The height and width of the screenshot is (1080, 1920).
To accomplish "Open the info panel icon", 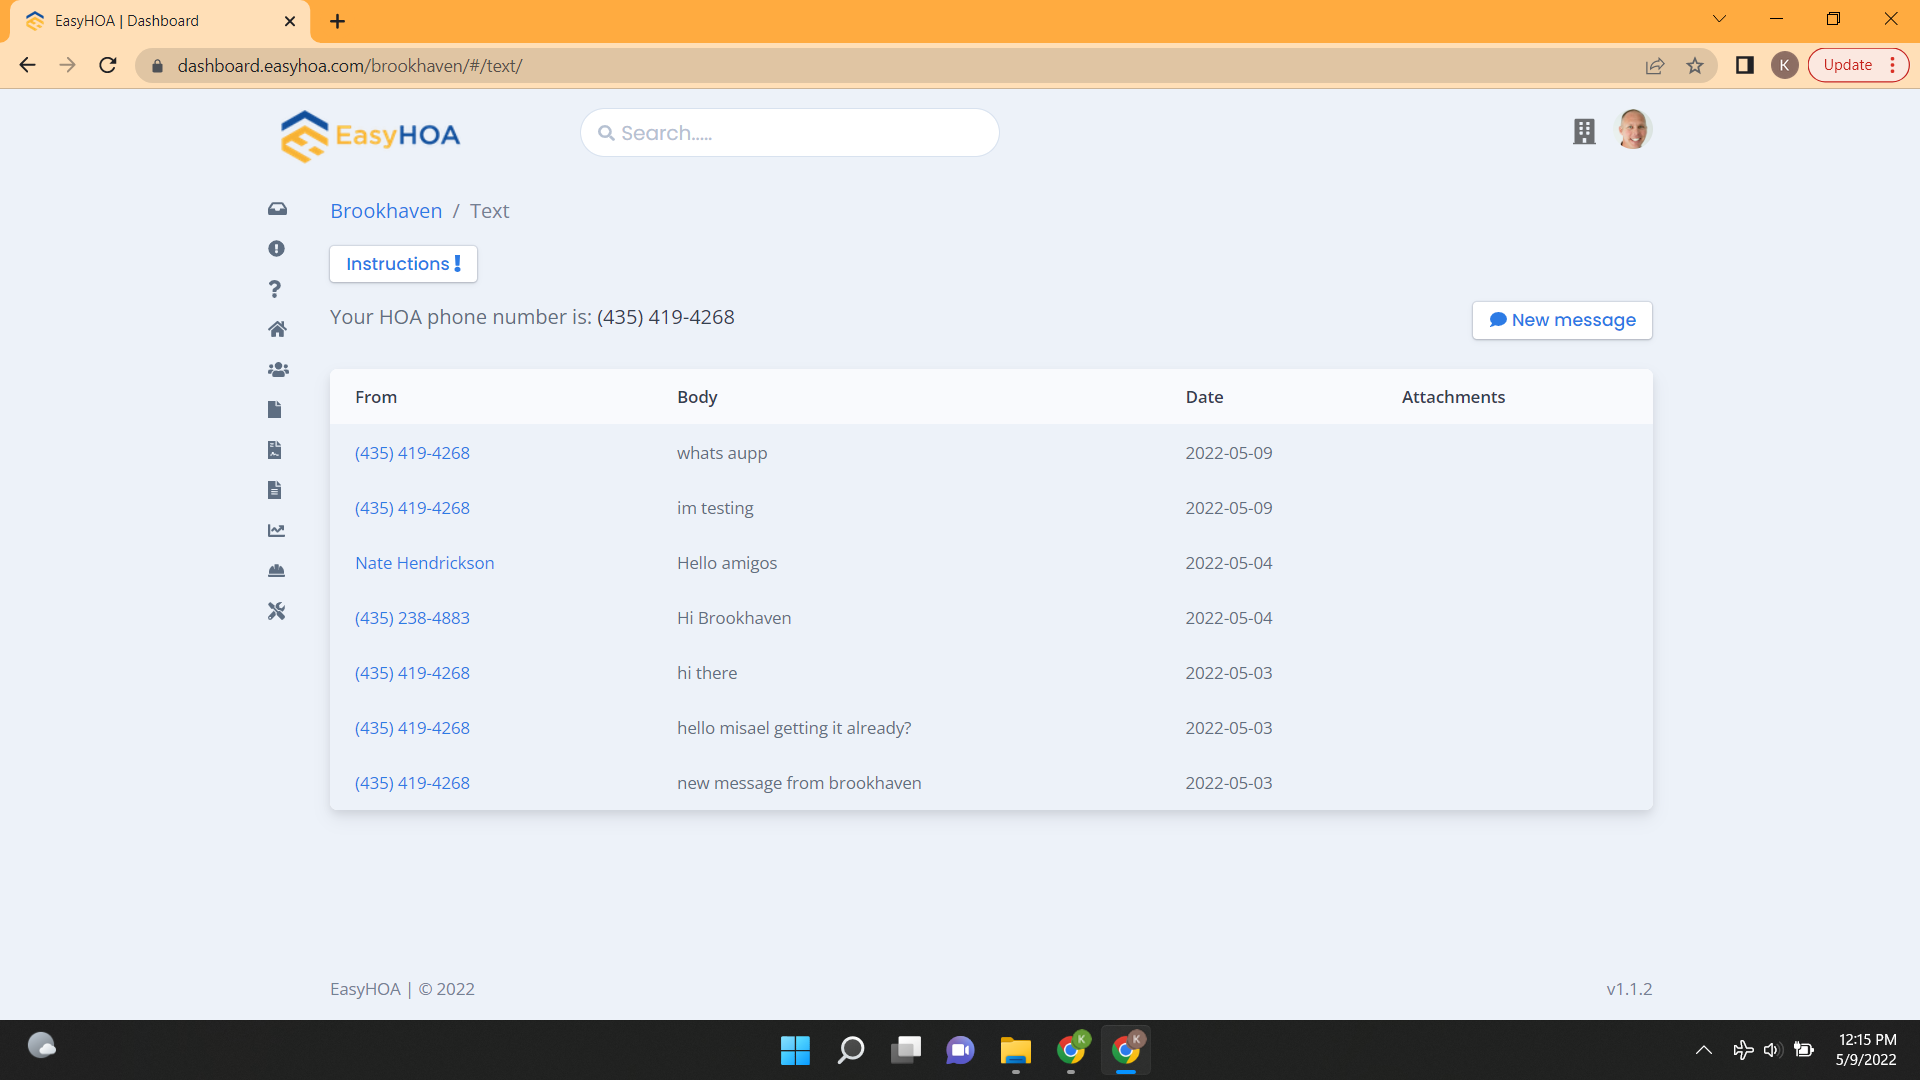I will pyautogui.click(x=276, y=248).
